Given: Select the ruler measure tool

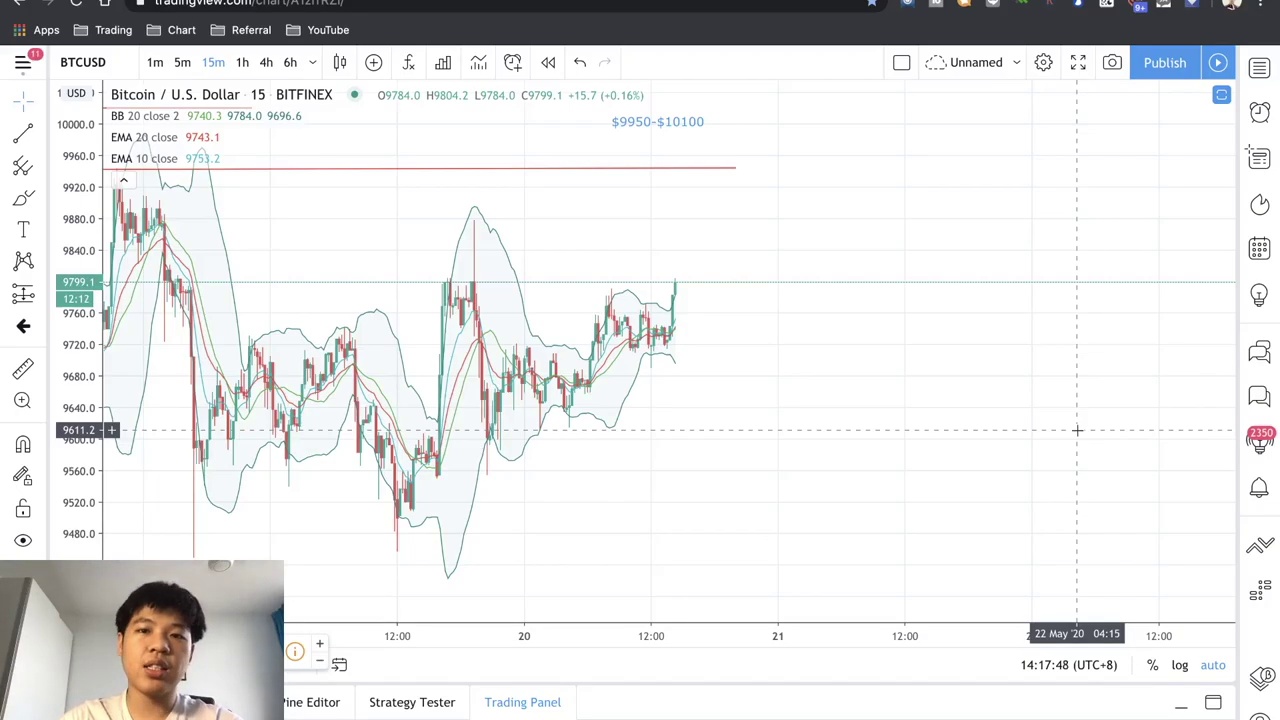Looking at the screenshot, I should tap(23, 369).
